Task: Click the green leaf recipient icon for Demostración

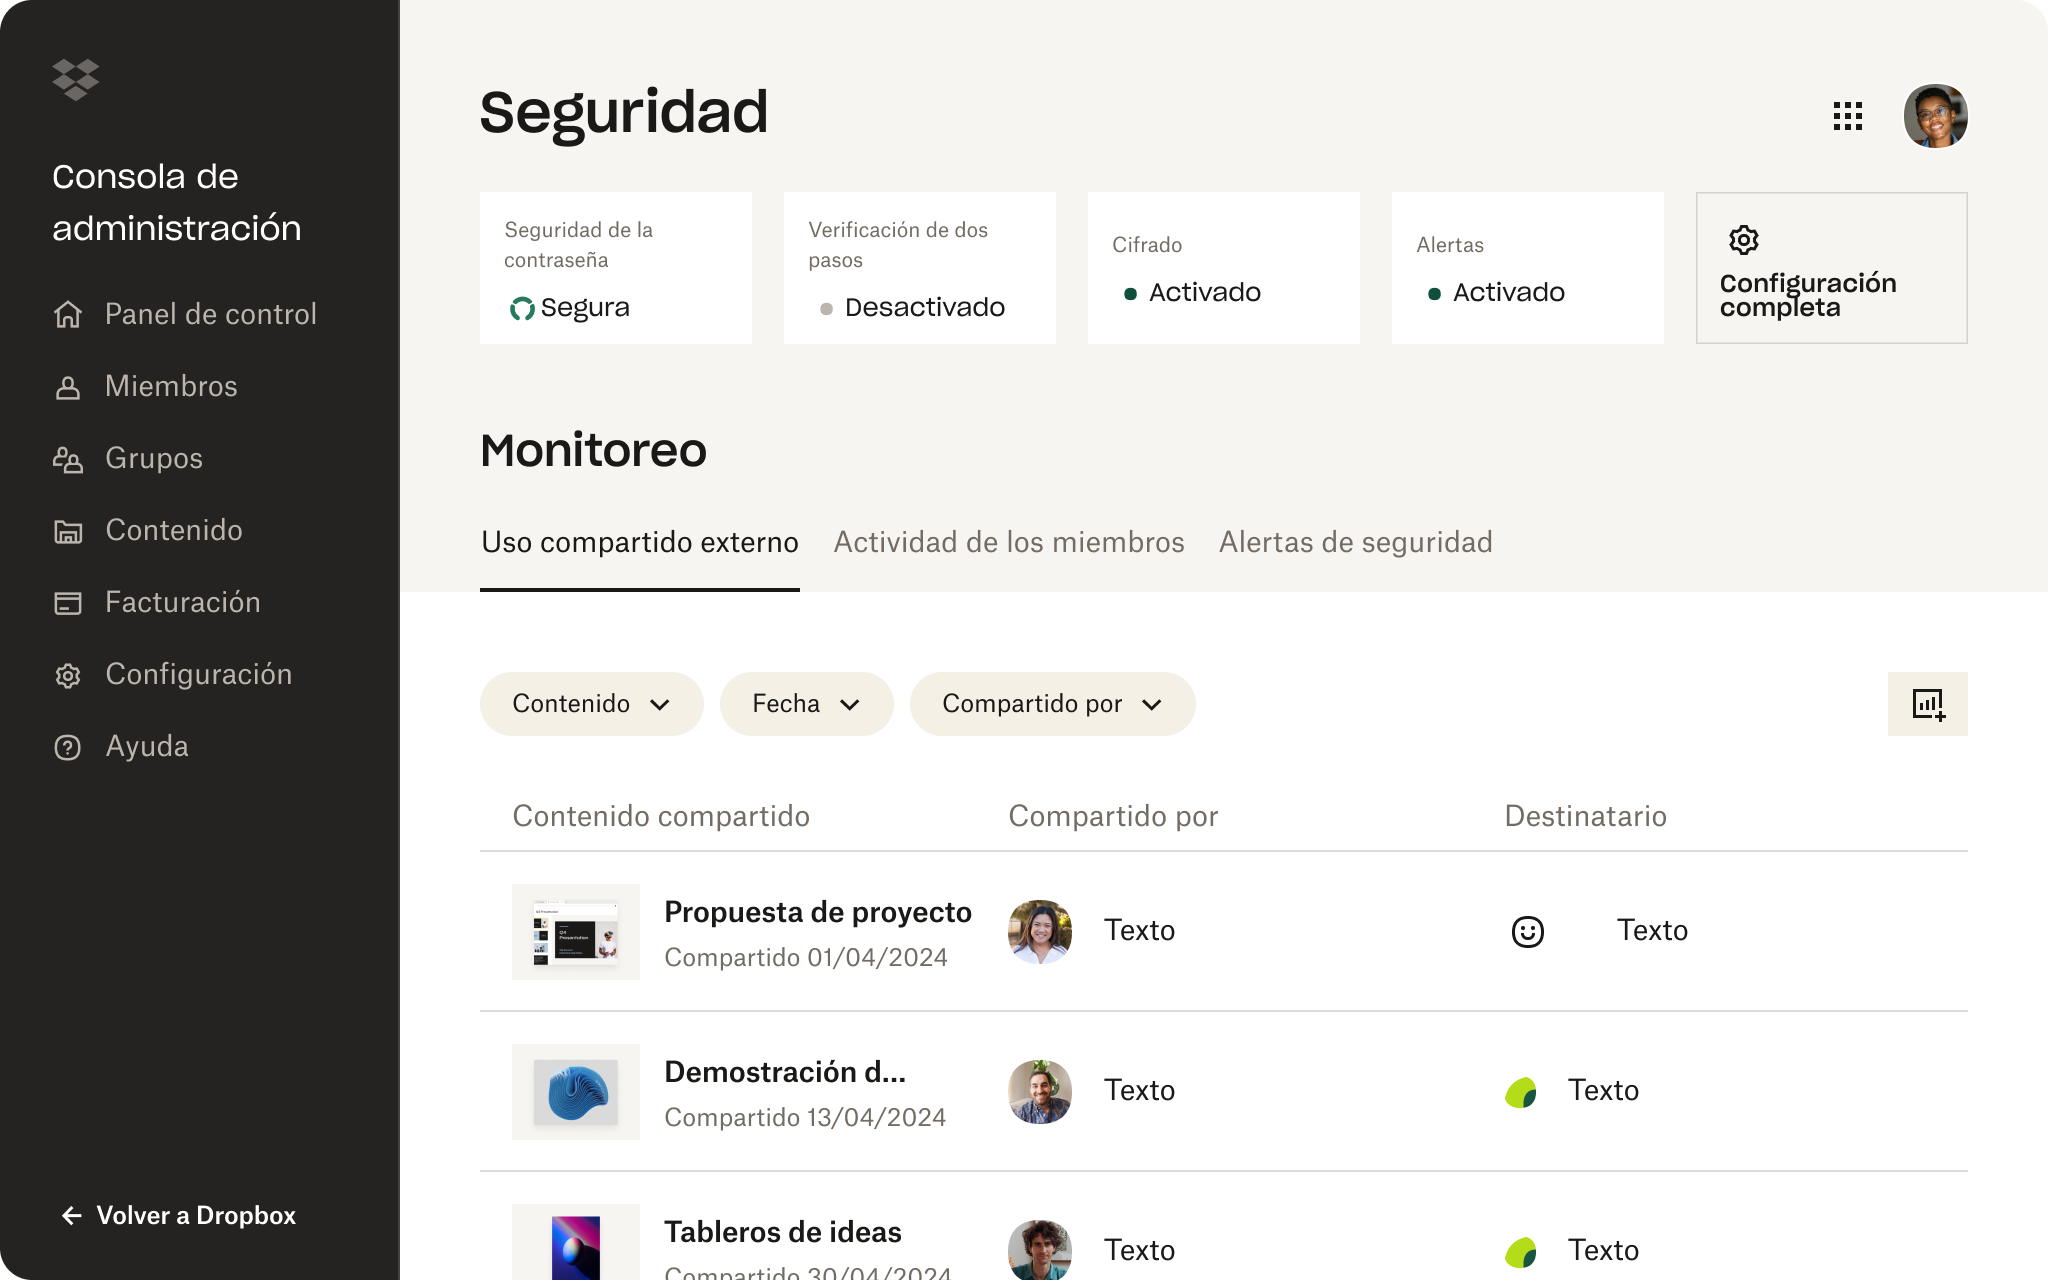Action: point(1521,1091)
